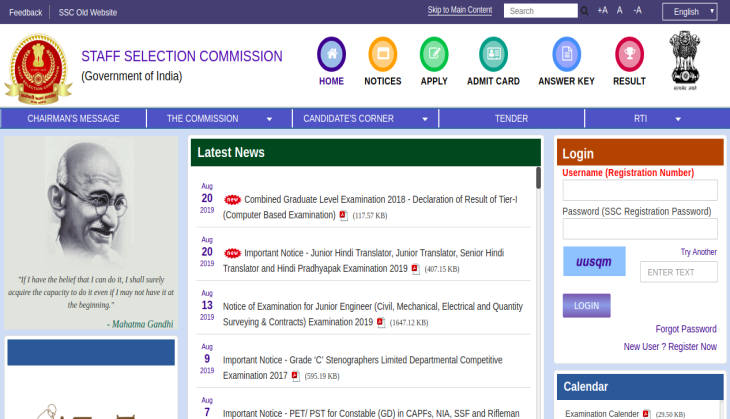Focus the Username registration number field
The width and height of the screenshot is (730, 419).
(640, 190)
